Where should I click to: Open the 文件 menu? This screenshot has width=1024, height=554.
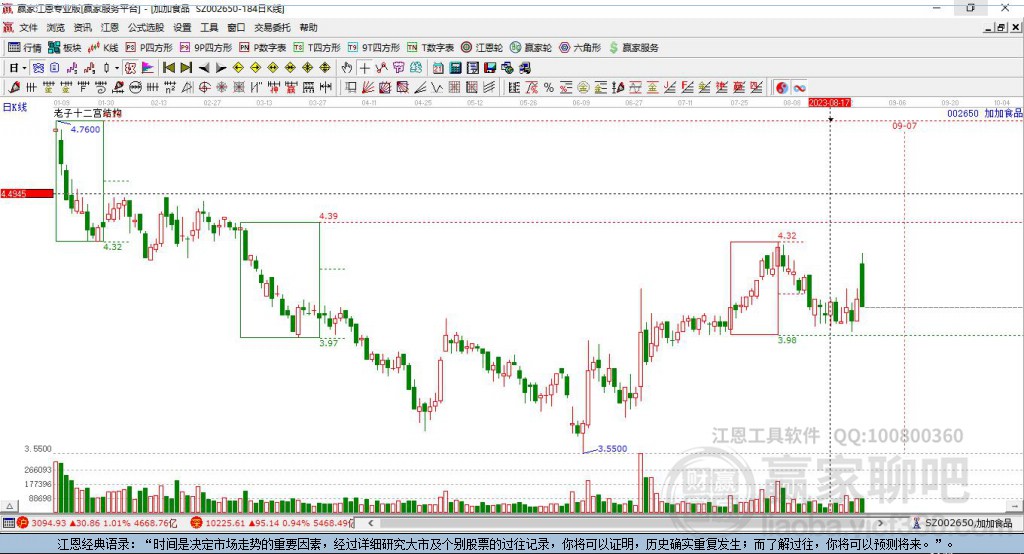pos(29,27)
